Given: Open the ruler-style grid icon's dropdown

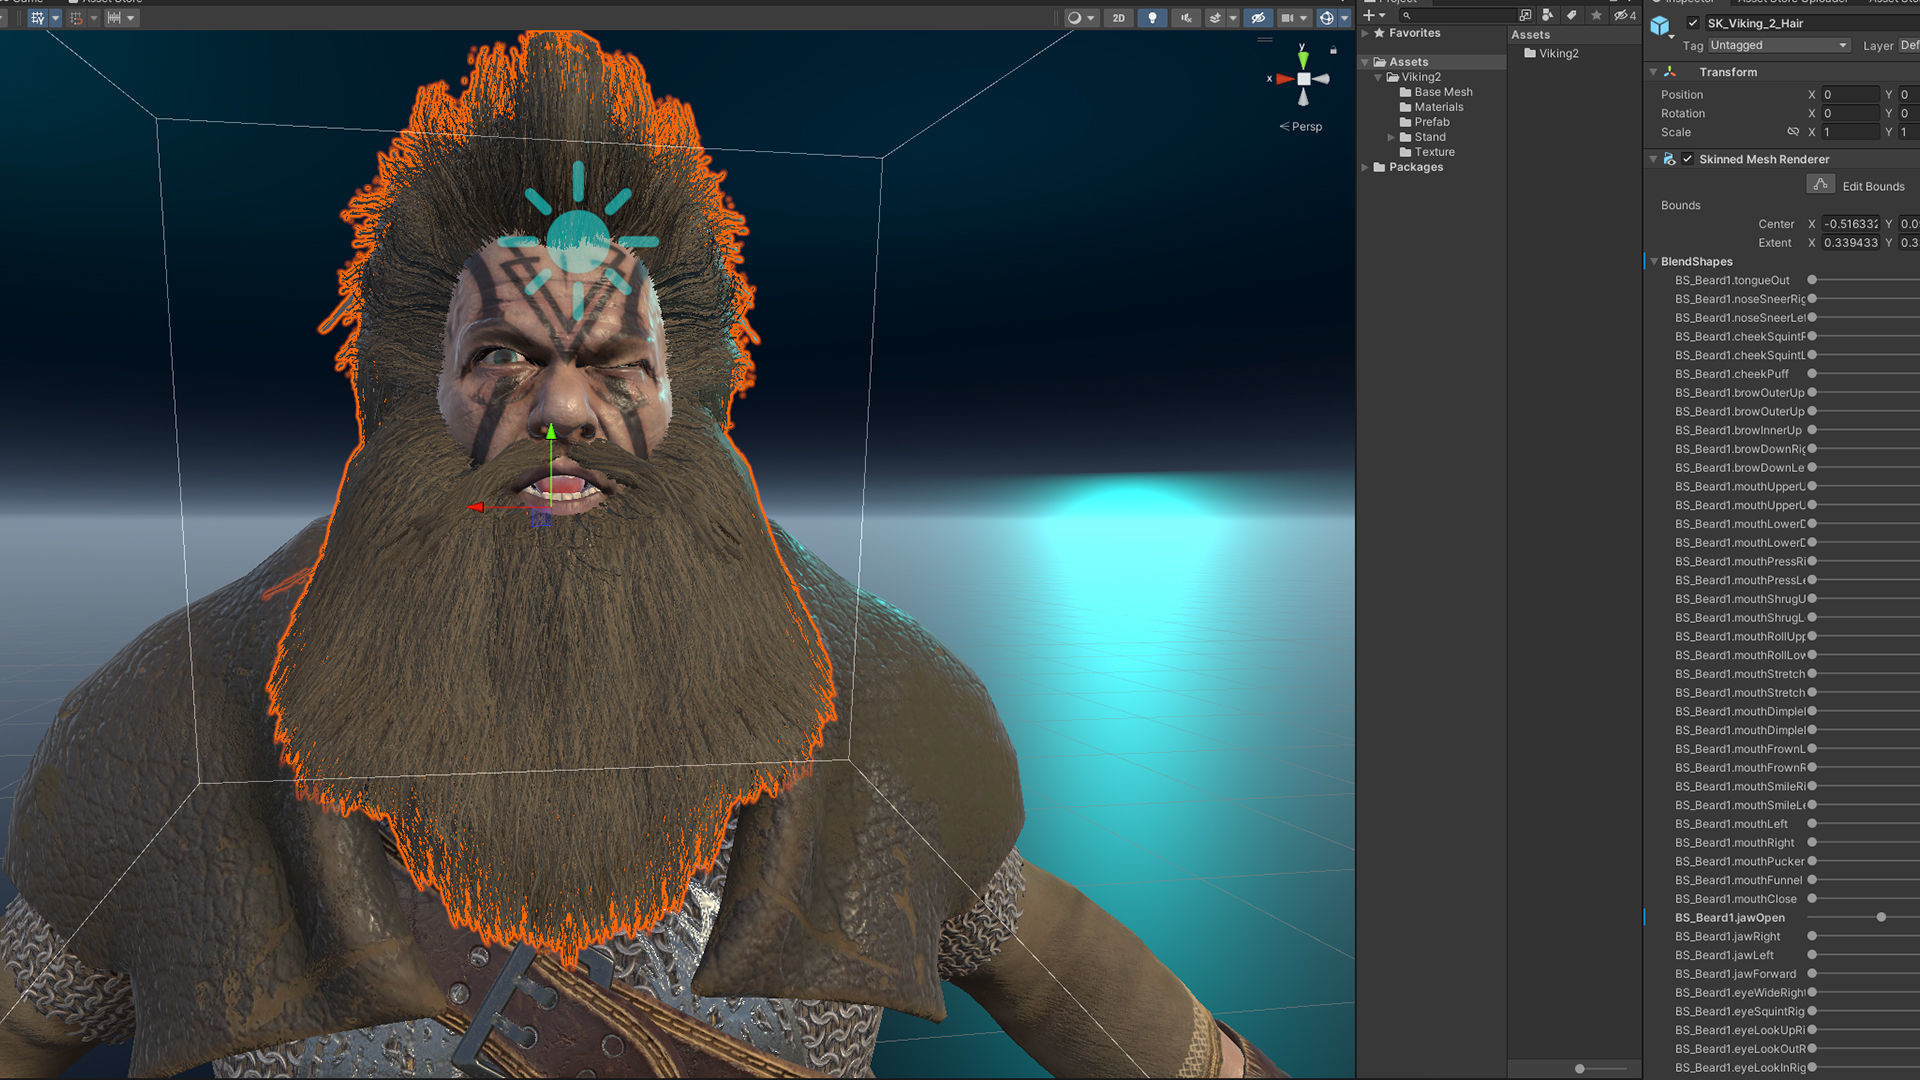Looking at the screenshot, I should tap(130, 18).
